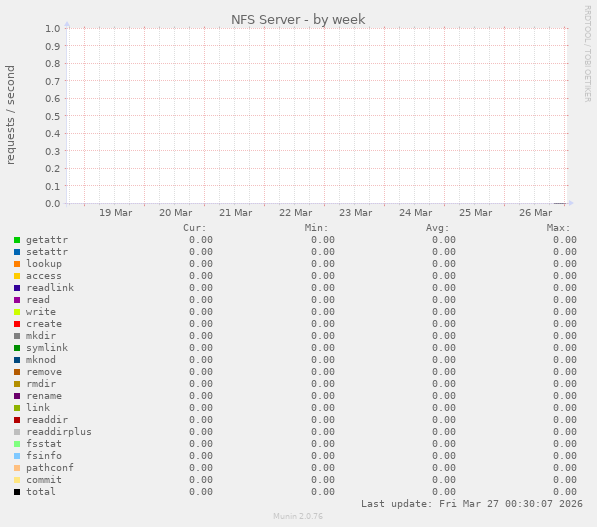This screenshot has height=527, width=597.
Task: Click the read purple legend swatch
Action: pyautogui.click(x=17, y=300)
